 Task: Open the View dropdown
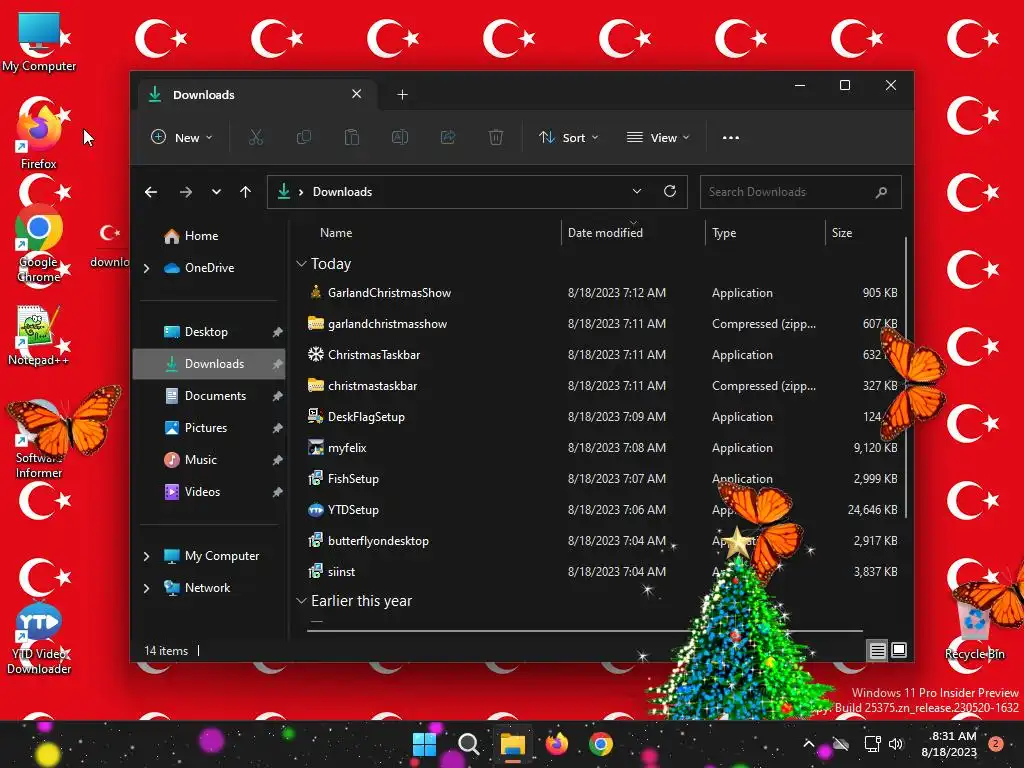tap(658, 138)
